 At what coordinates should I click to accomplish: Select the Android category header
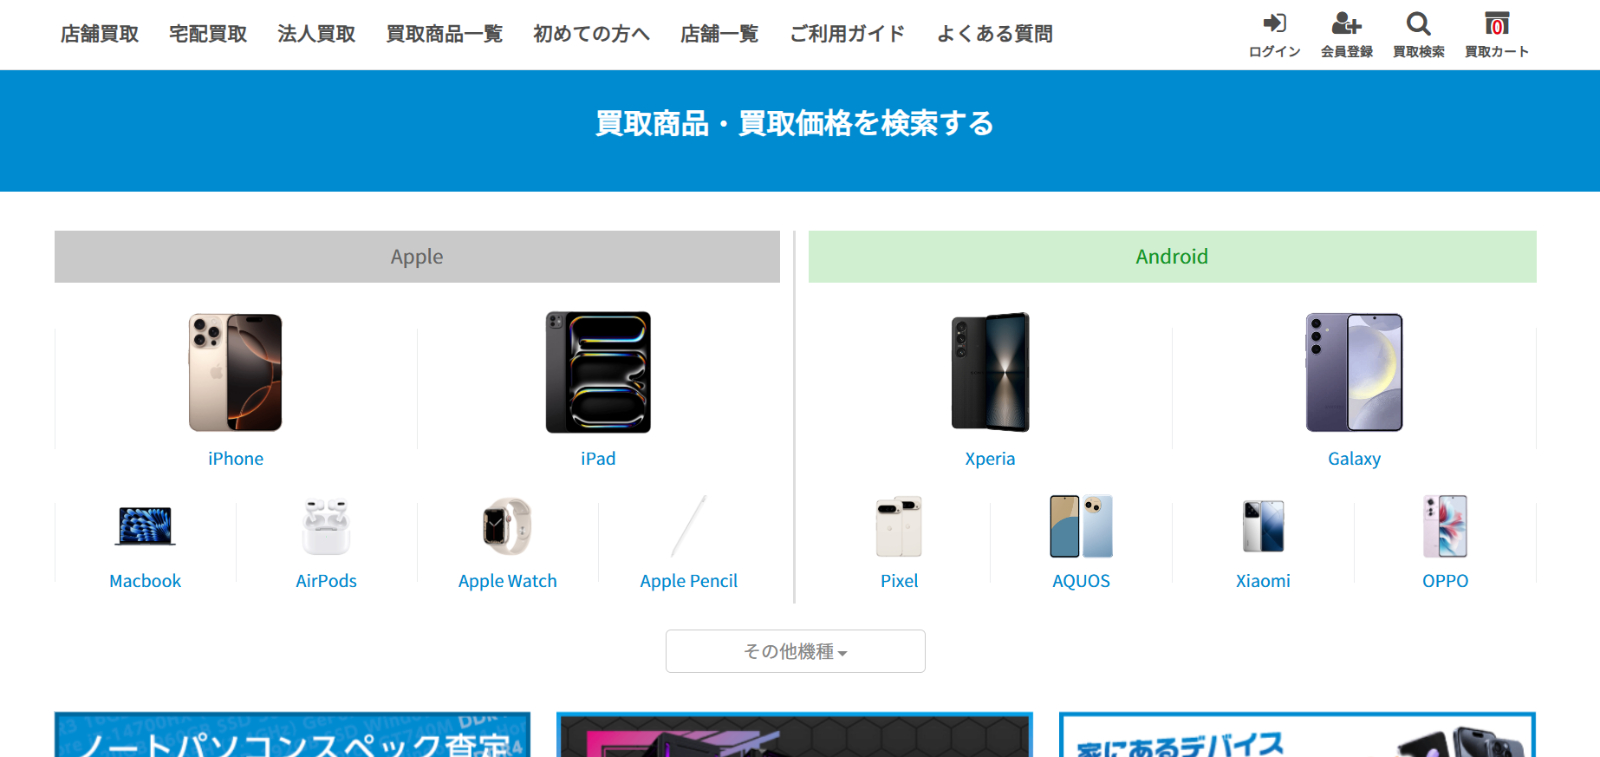1172,257
